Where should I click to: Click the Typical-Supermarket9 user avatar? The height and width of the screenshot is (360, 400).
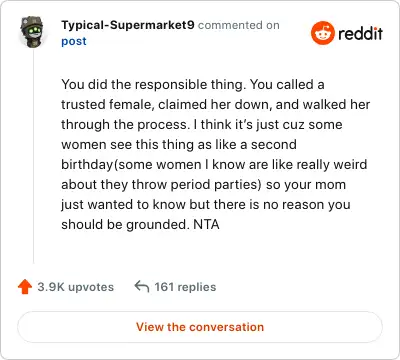(x=33, y=32)
